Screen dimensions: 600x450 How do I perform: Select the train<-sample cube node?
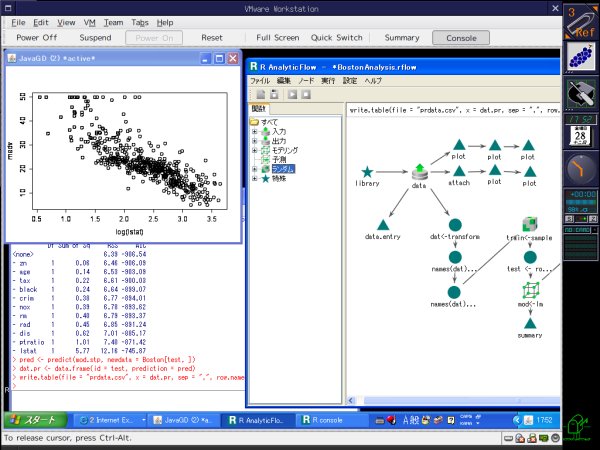530,225
